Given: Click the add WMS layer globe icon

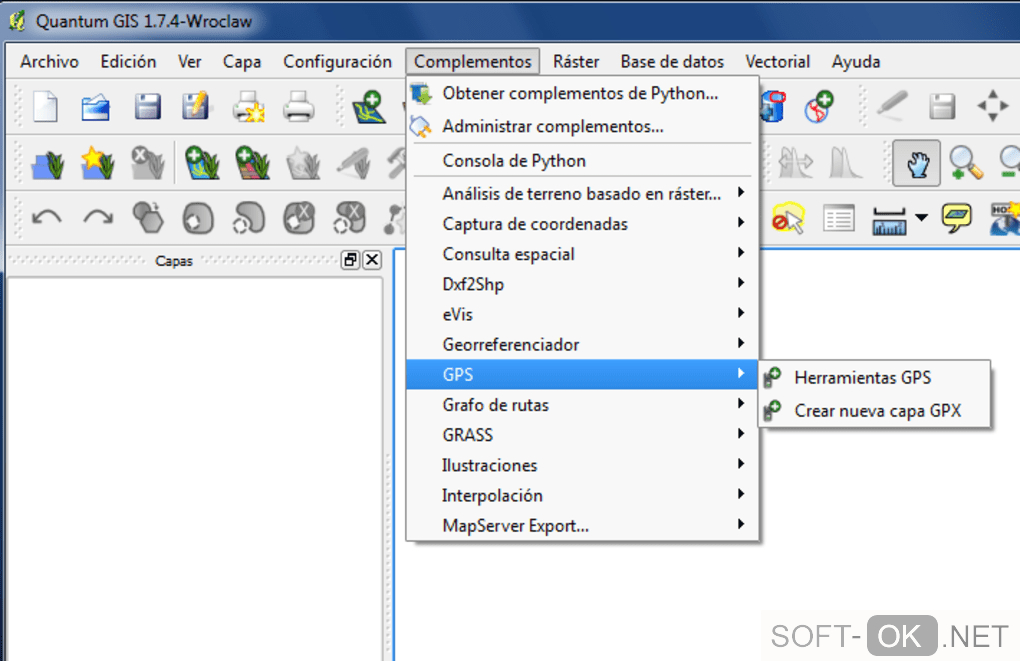Looking at the screenshot, I should [x=818, y=107].
